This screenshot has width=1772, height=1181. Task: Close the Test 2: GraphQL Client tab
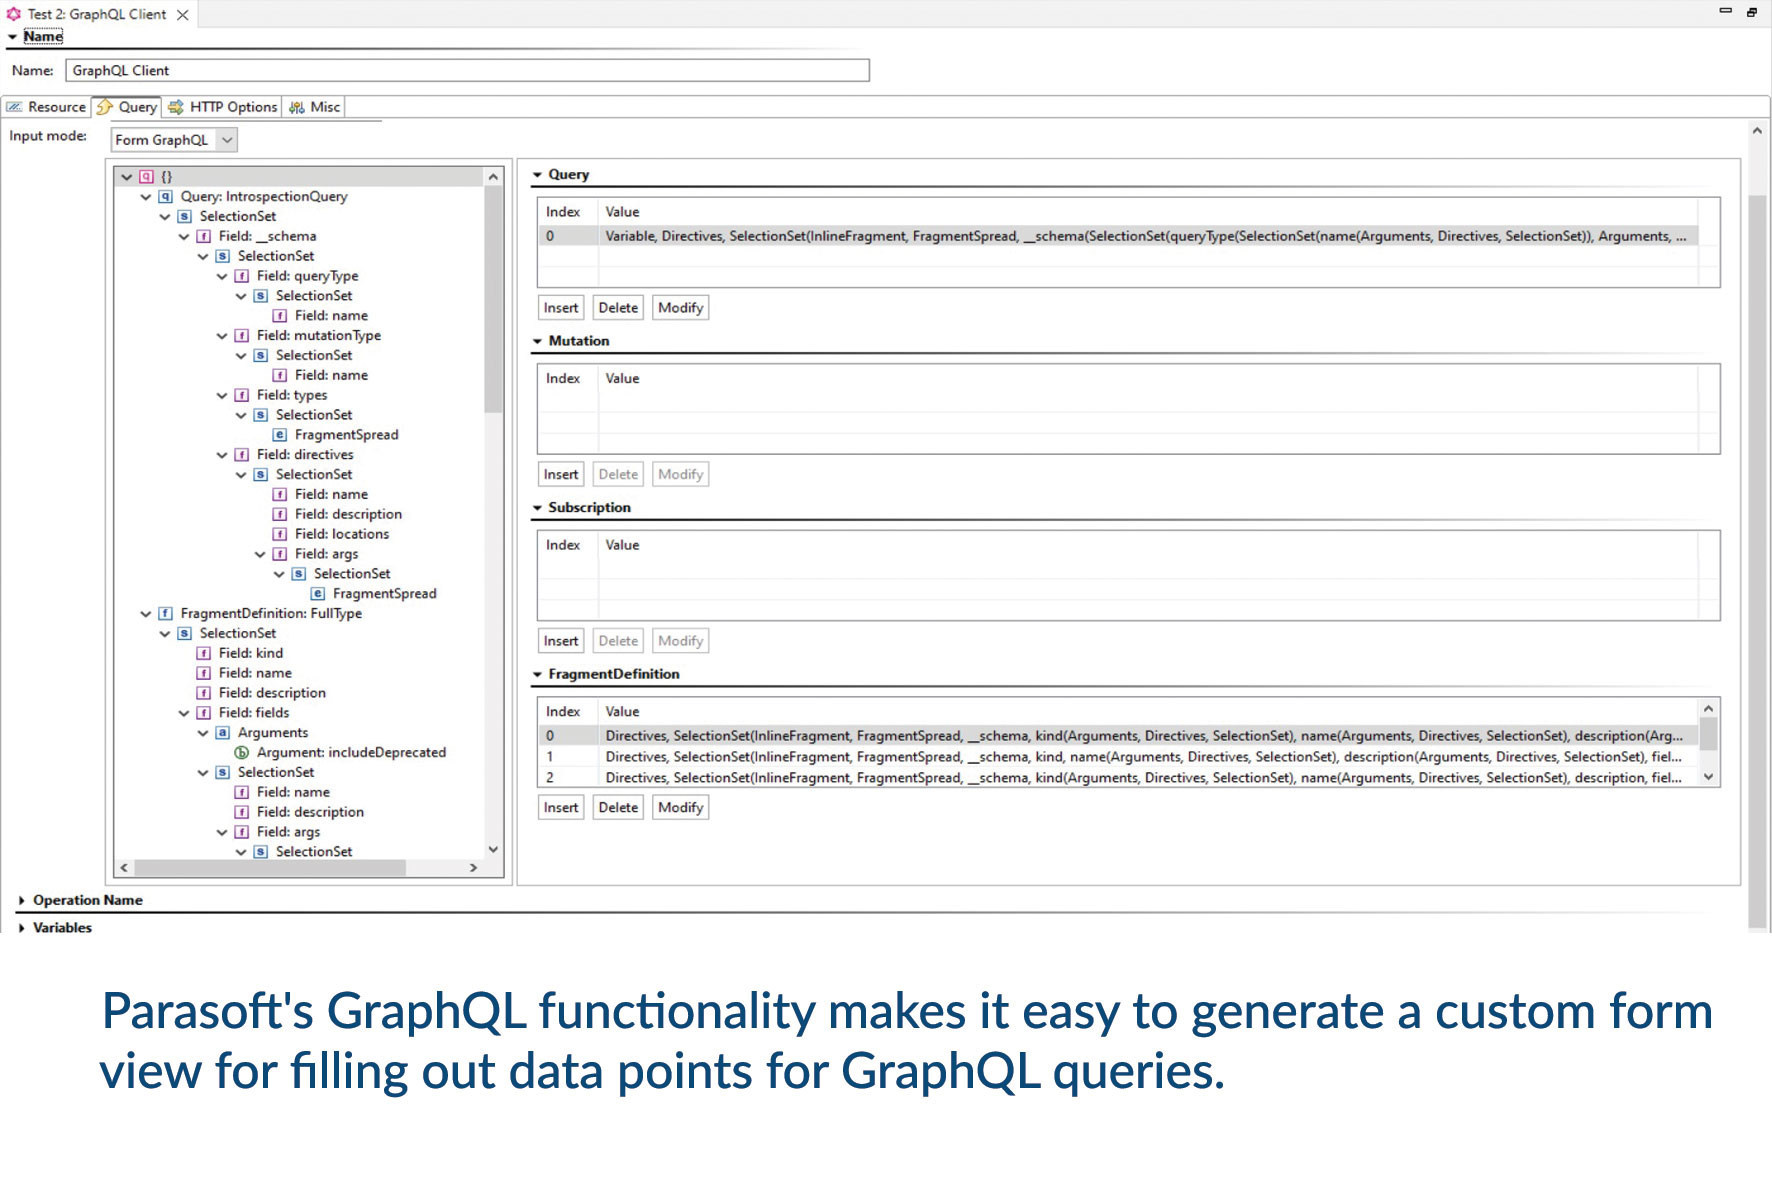point(182,15)
